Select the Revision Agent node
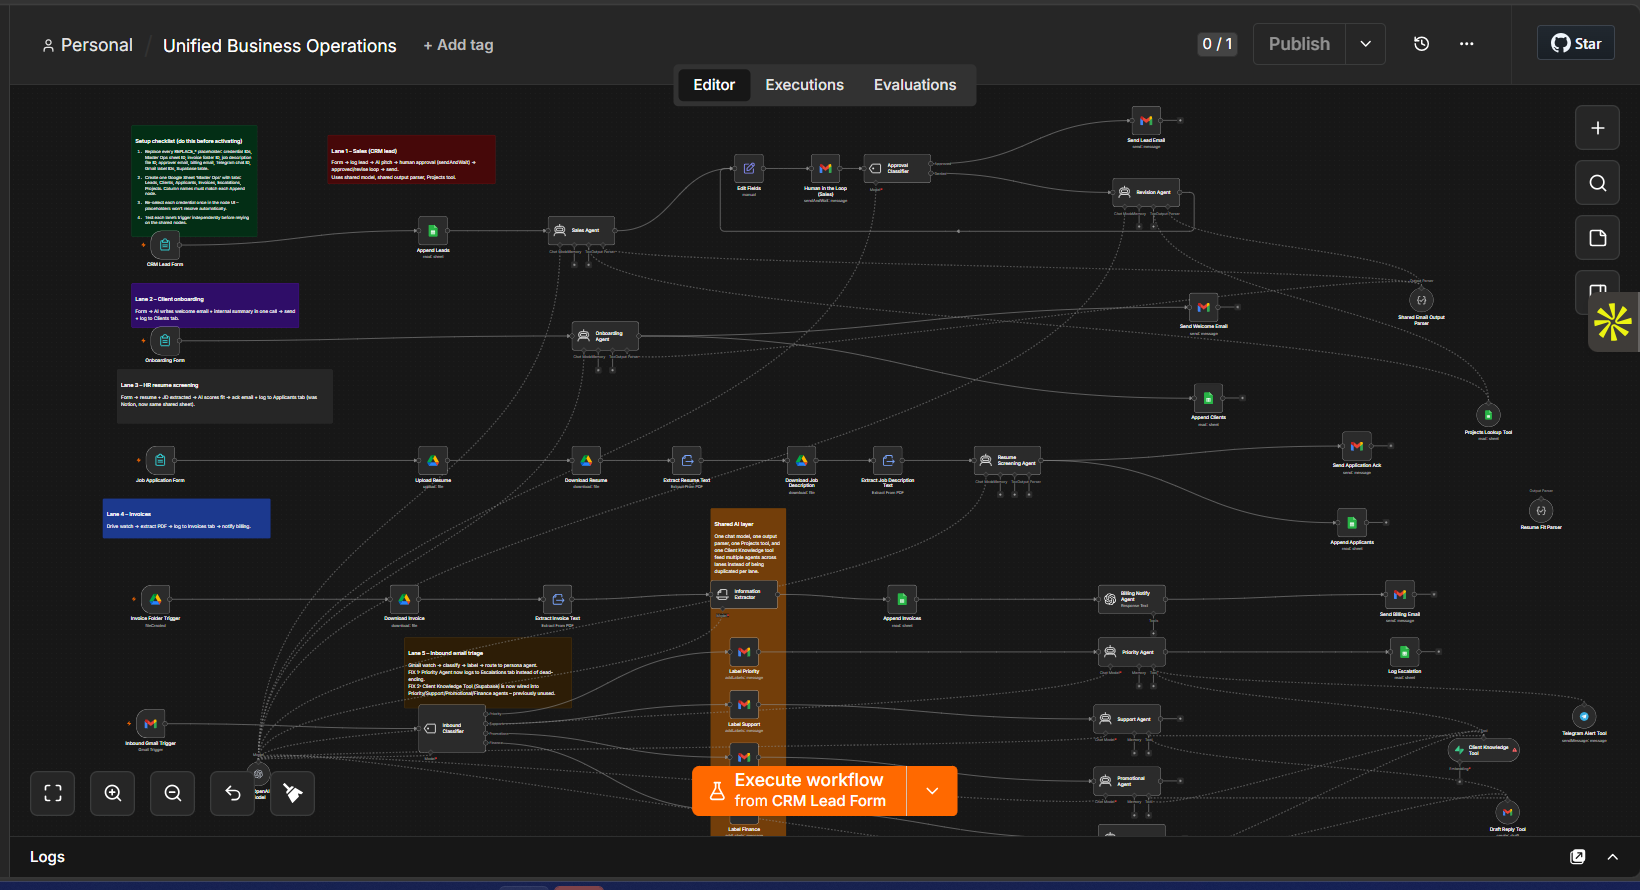The image size is (1640, 890). tap(1145, 192)
